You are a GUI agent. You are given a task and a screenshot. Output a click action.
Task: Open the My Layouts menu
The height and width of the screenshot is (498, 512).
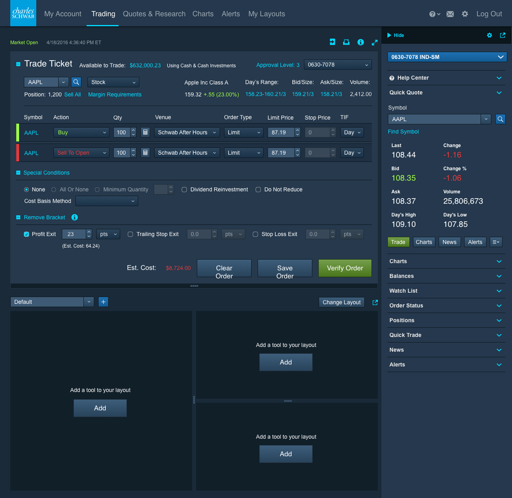pyautogui.click(x=266, y=14)
